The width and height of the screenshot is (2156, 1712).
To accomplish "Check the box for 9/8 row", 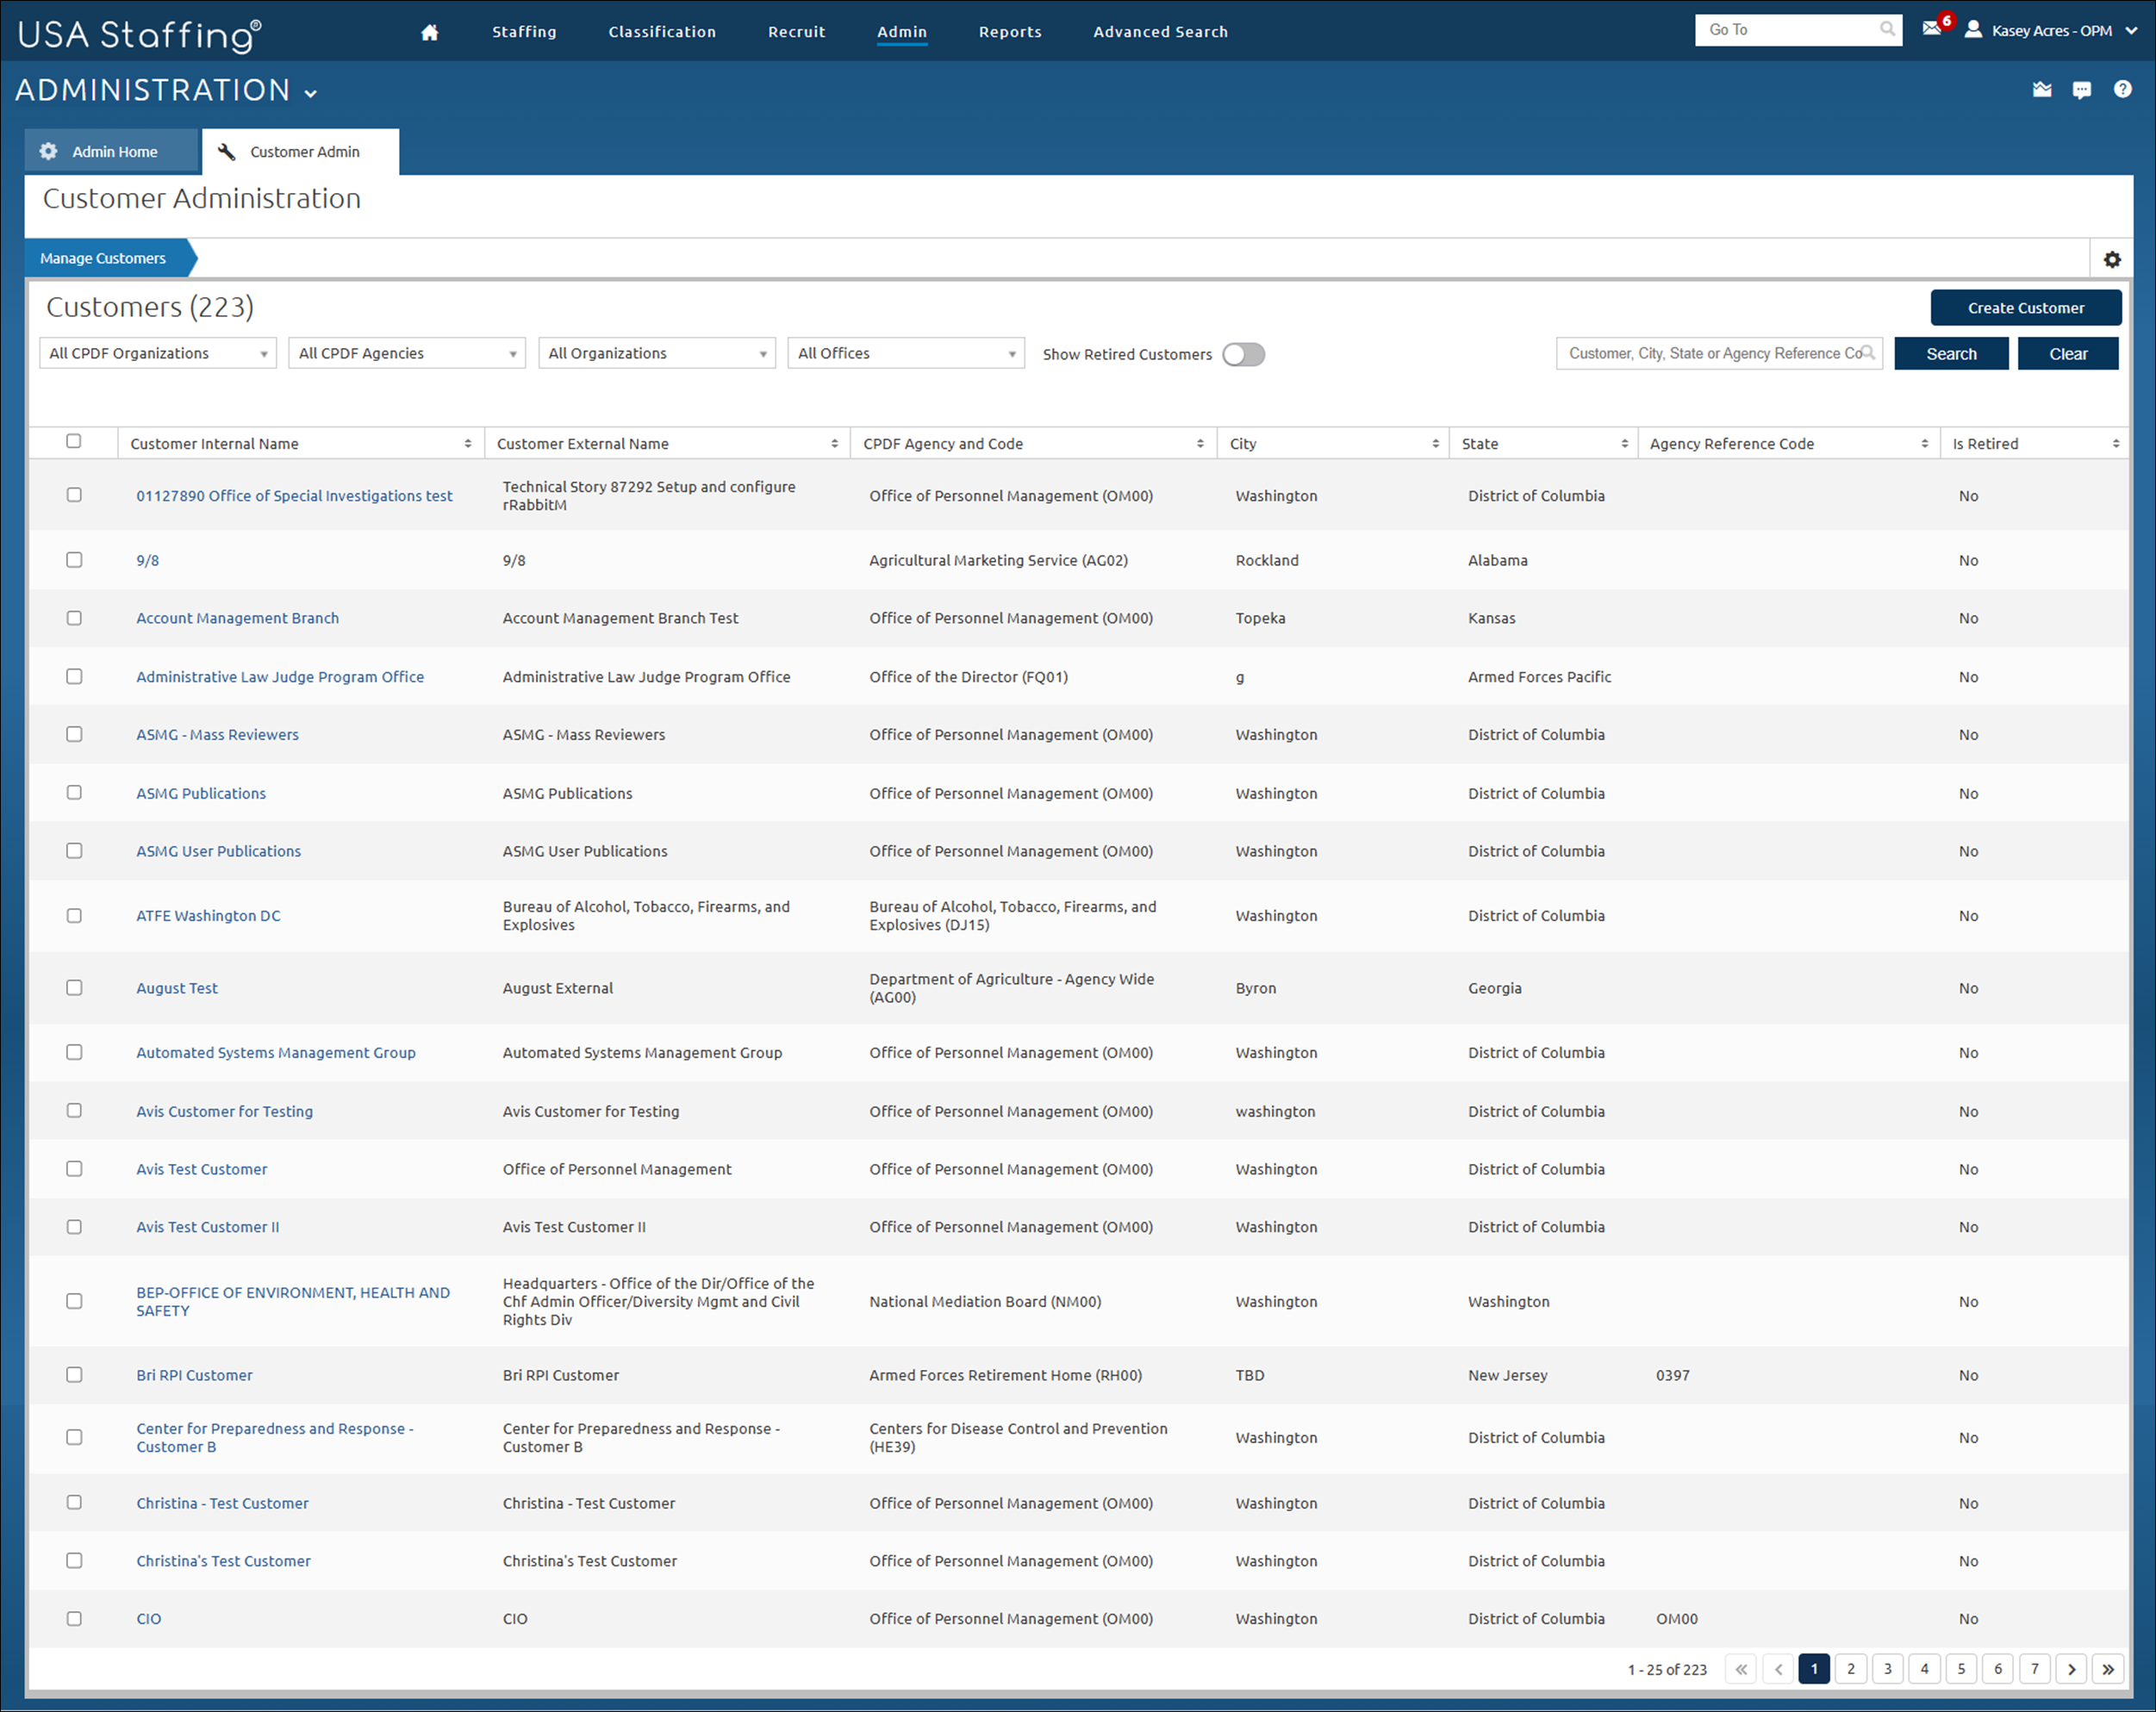I will tap(74, 560).
